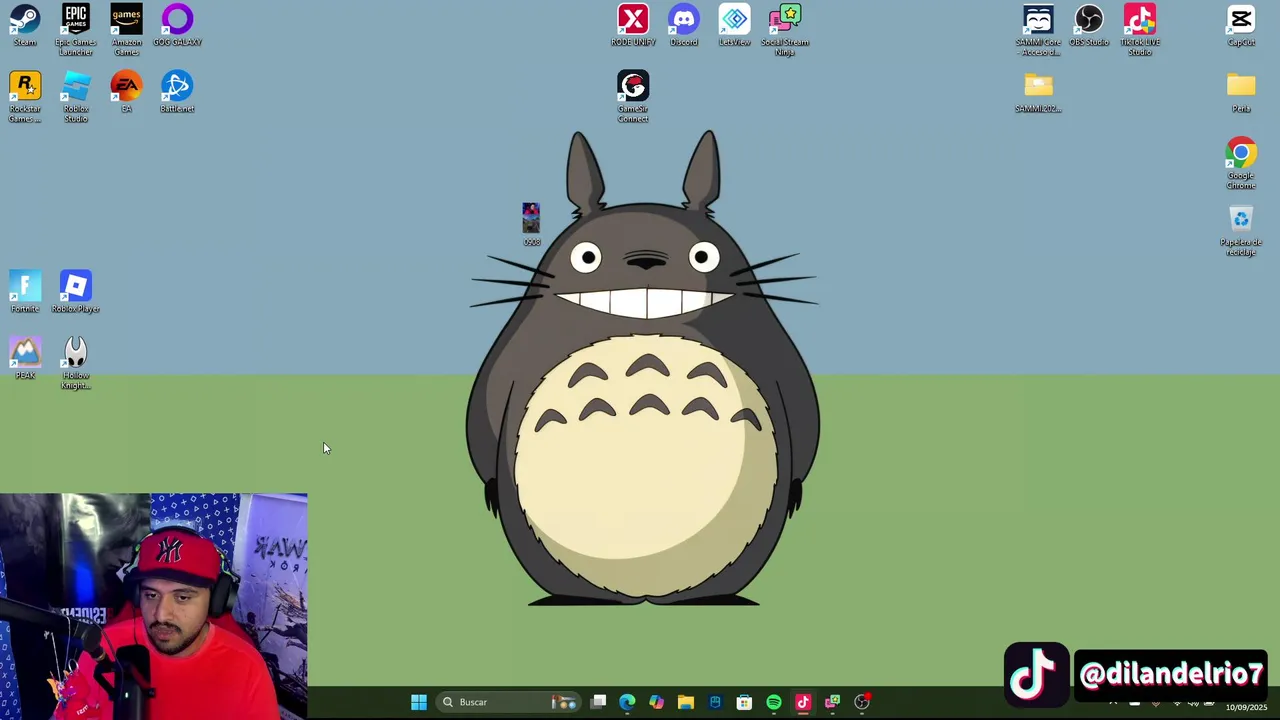Select the Google Chrome desktop shortcut
The image size is (1280, 720).
[x=1241, y=164]
